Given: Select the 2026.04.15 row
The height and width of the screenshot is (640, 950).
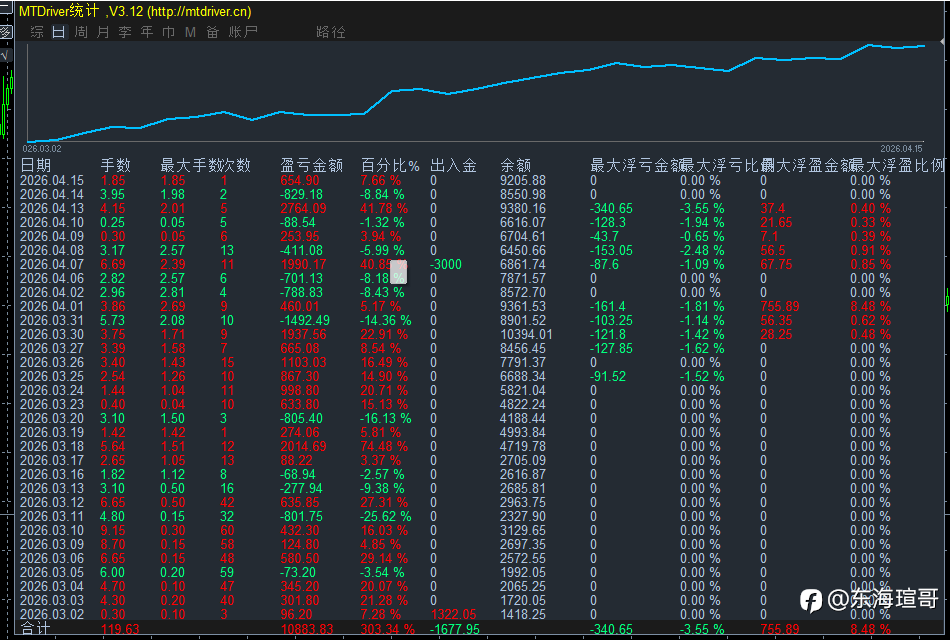Looking at the screenshot, I should pyautogui.click(x=52, y=180).
